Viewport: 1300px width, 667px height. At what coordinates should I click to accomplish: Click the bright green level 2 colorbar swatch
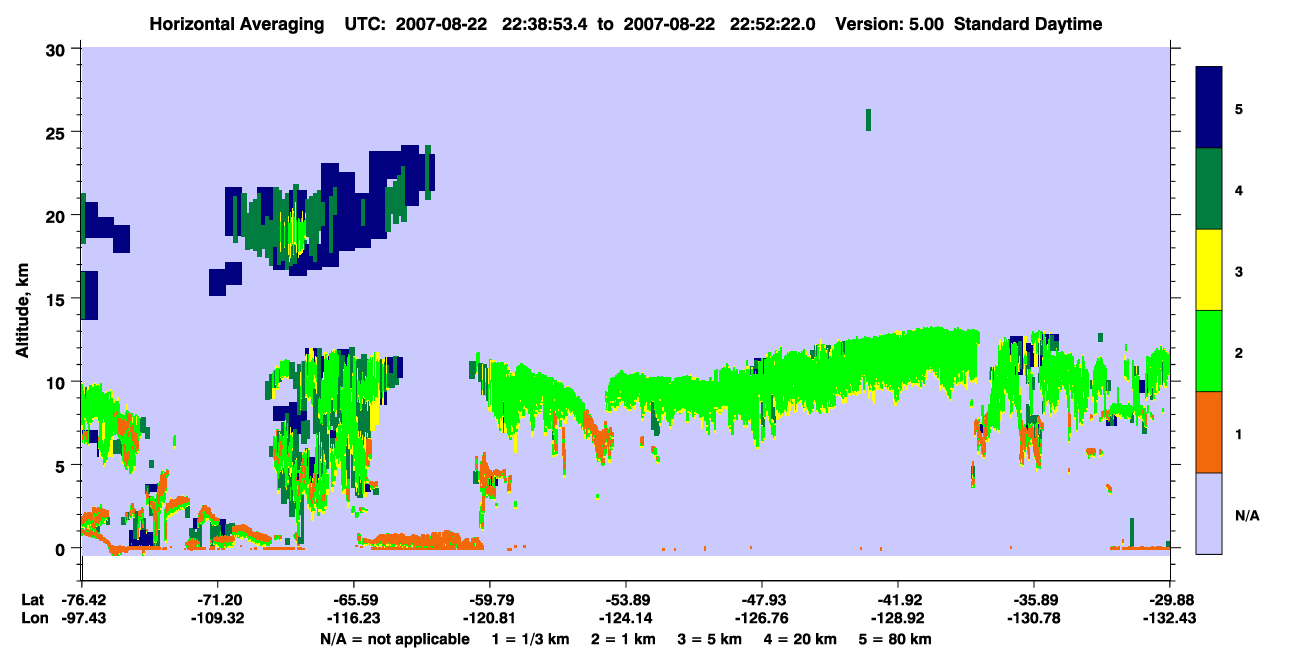point(1209,351)
